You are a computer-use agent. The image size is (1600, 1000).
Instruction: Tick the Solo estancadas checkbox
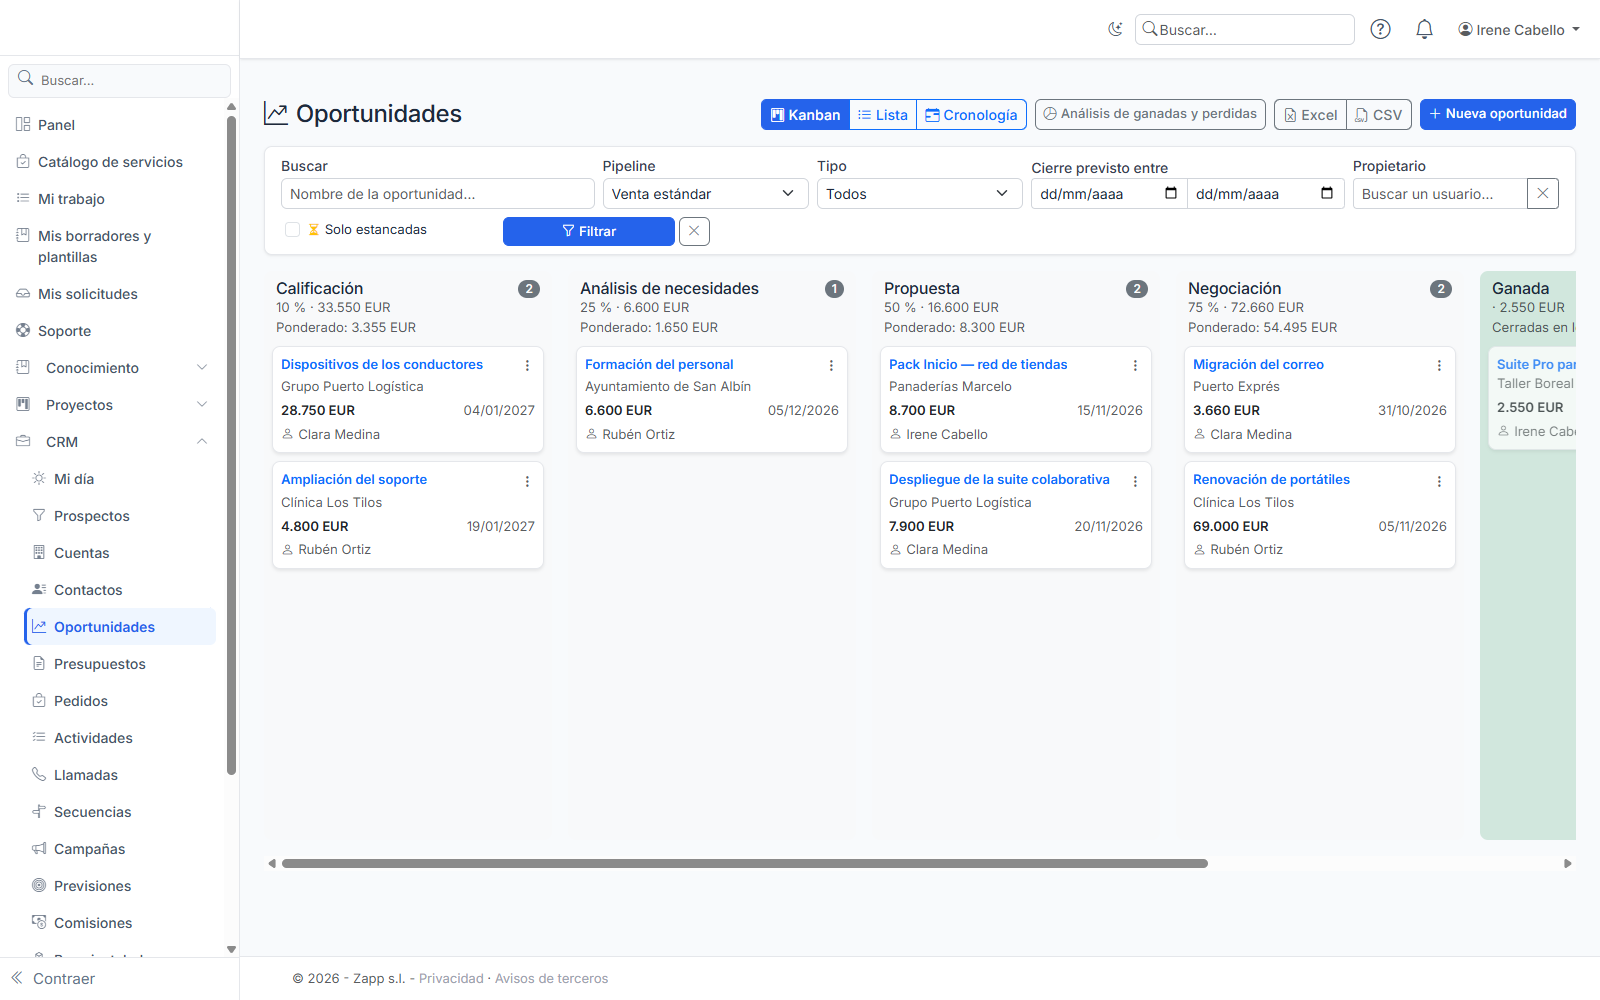pos(292,230)
